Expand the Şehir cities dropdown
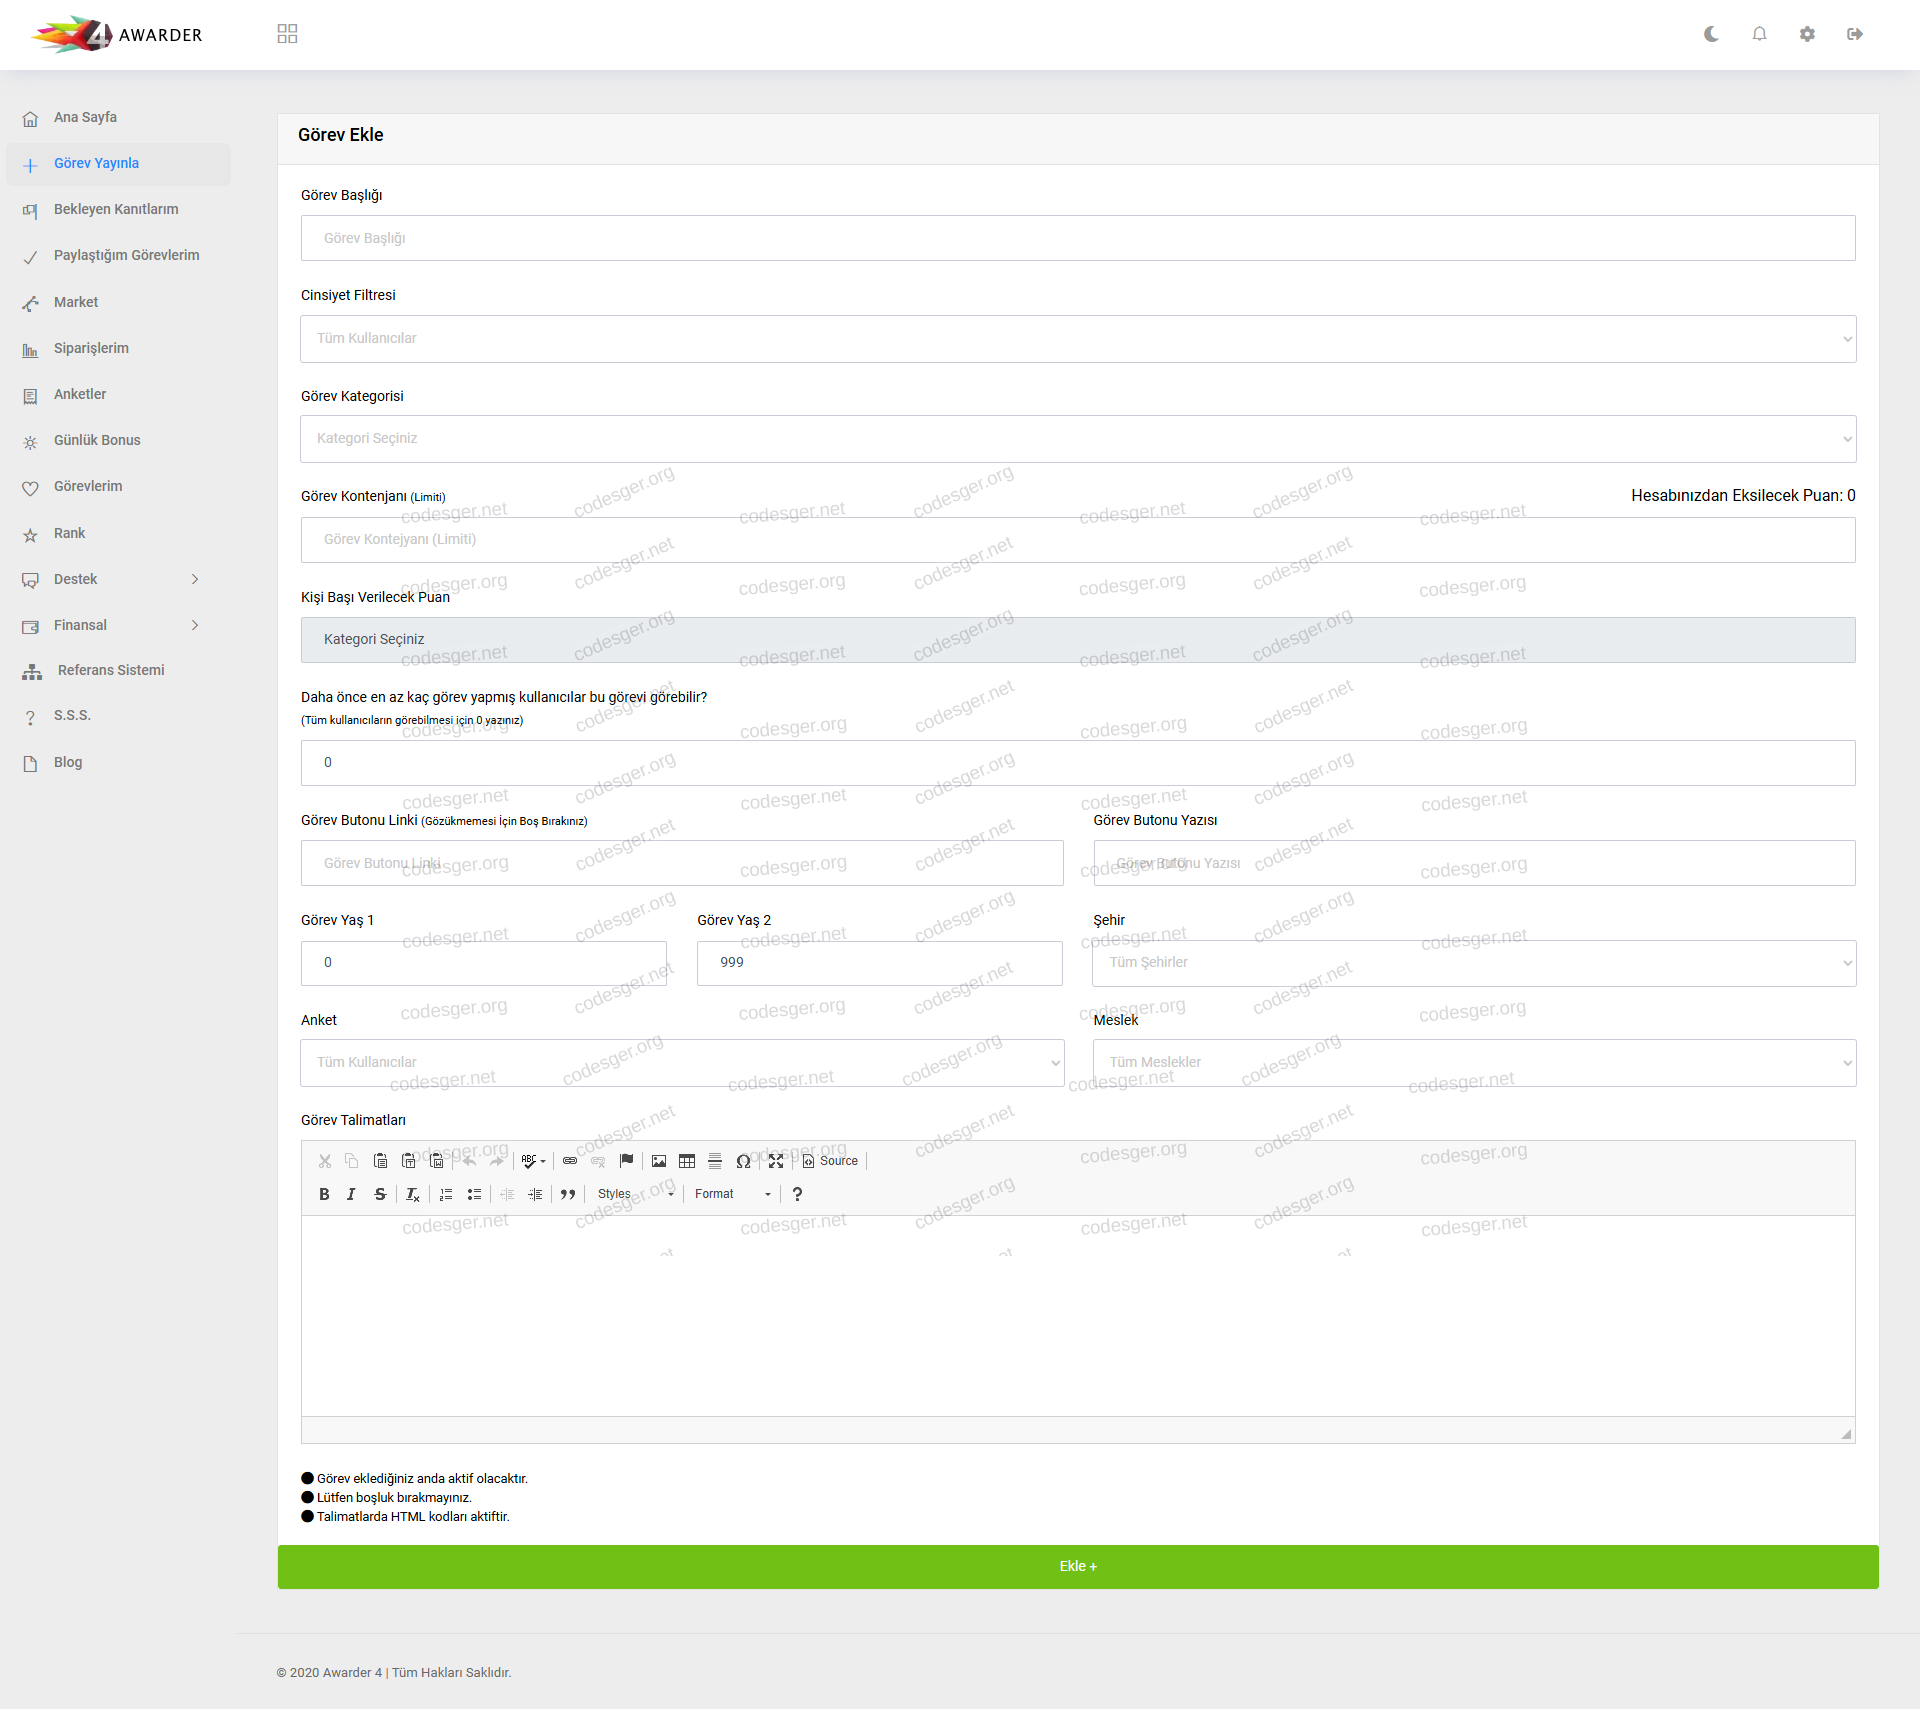The width and height of the screenshot is (1920, 1711). point(1473,963)
